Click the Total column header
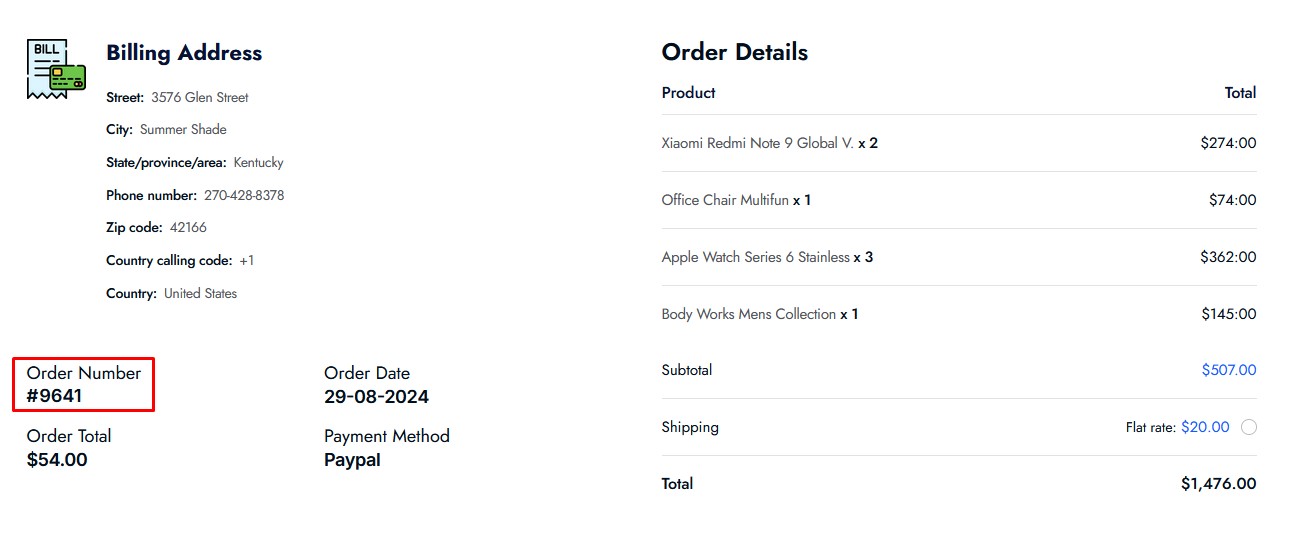 tap(1240, 92)
